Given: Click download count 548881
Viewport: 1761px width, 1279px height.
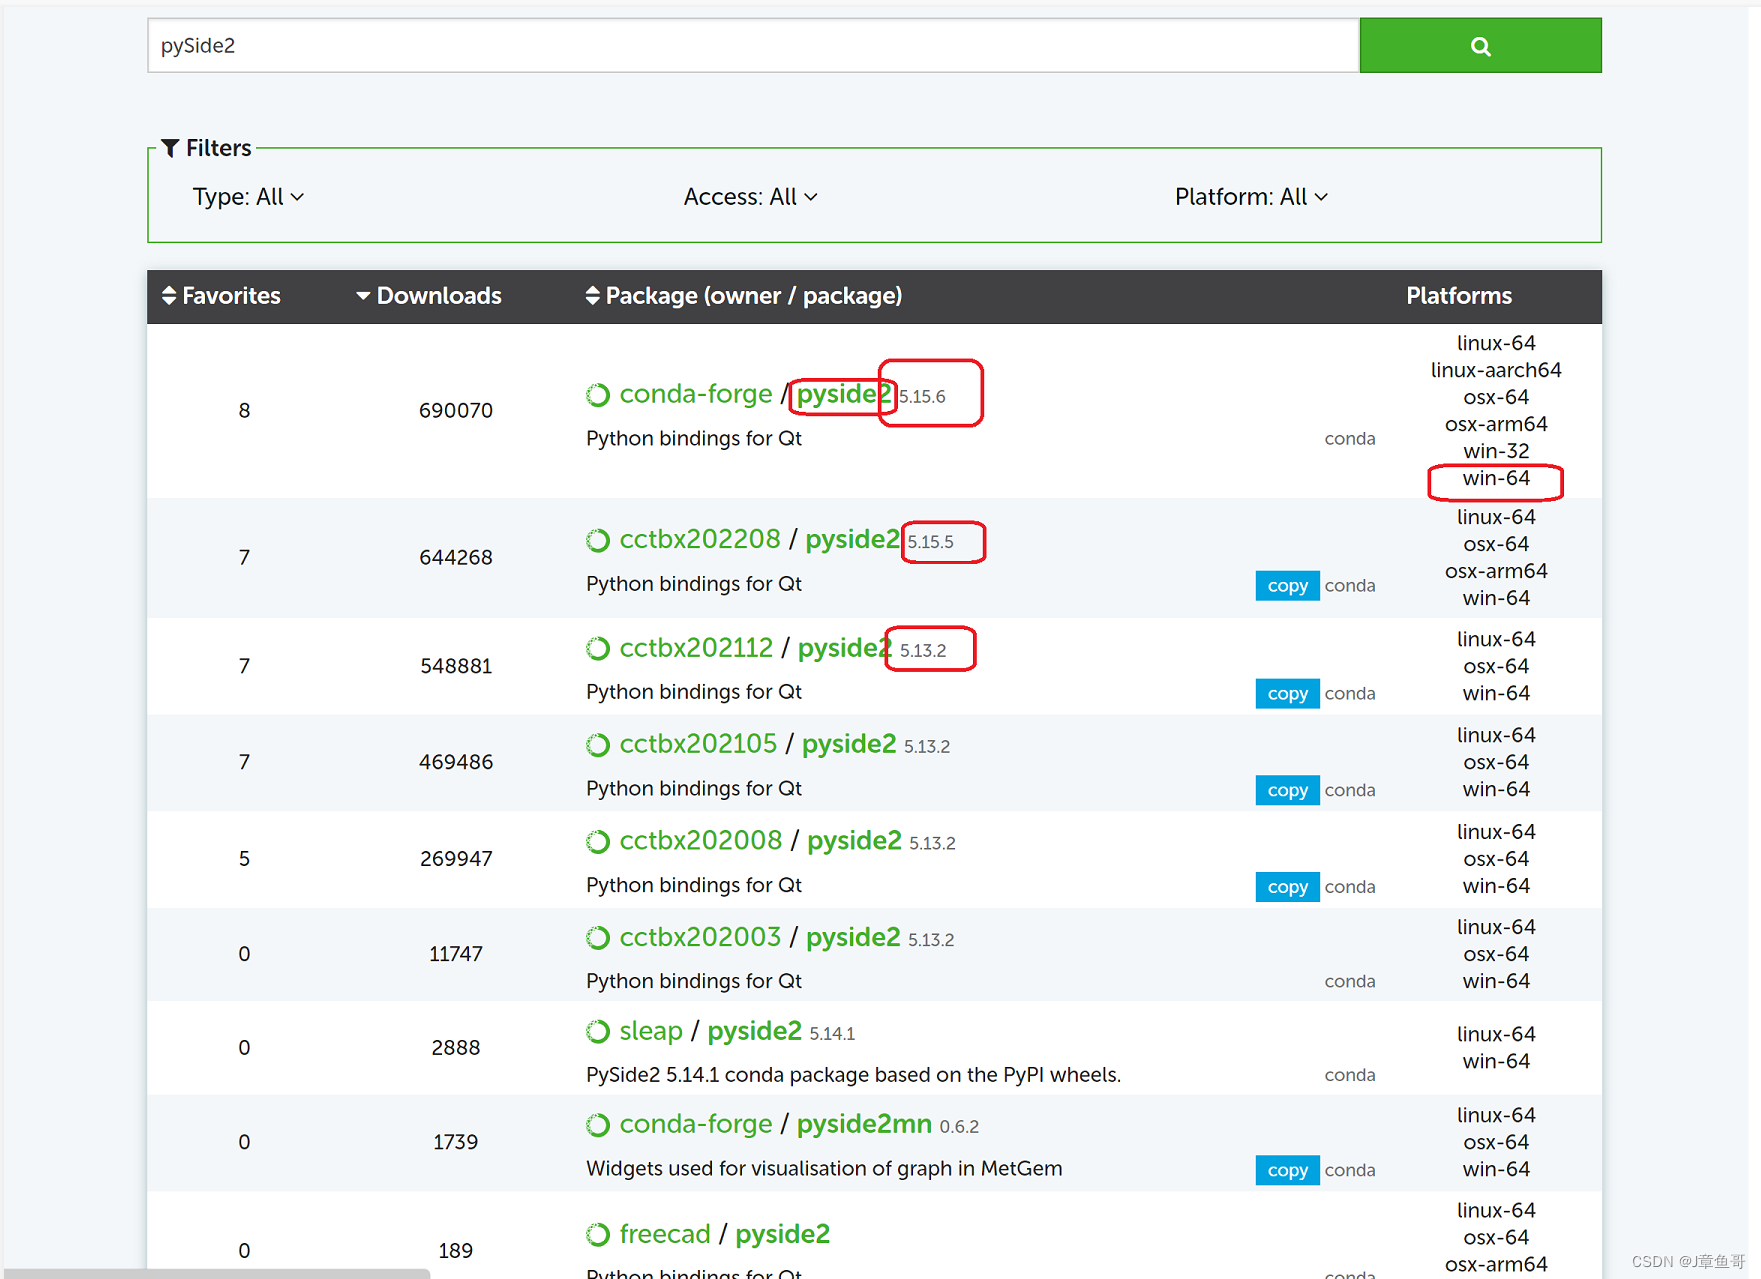Looking at the screenshot, I should tap(456, 667).
